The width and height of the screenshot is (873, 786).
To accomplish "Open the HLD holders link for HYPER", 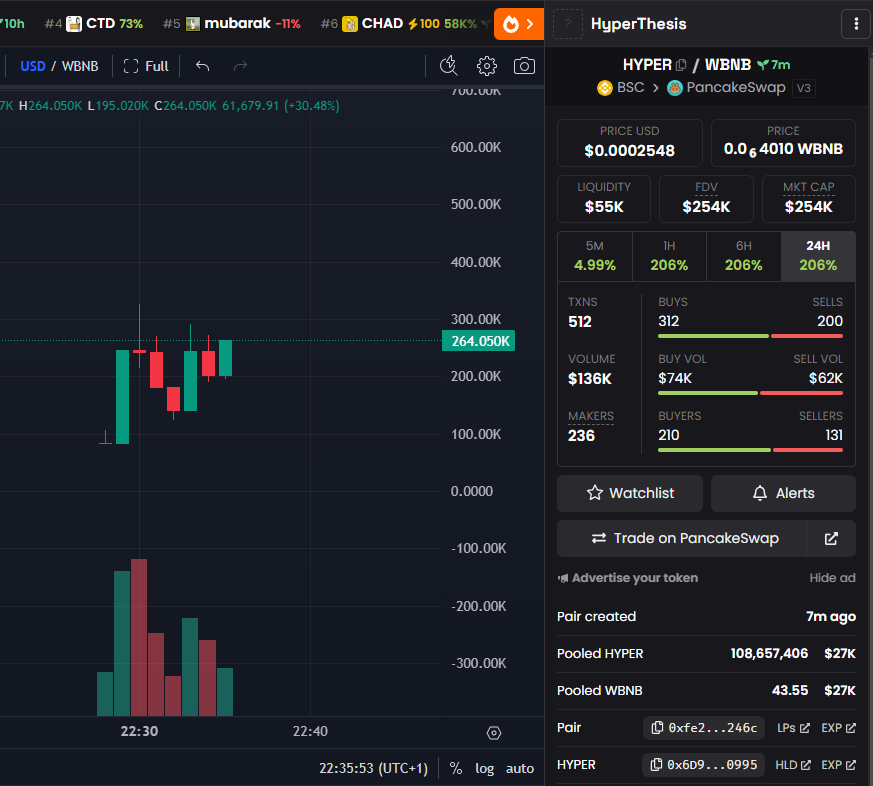I will (x=793, y=765).
